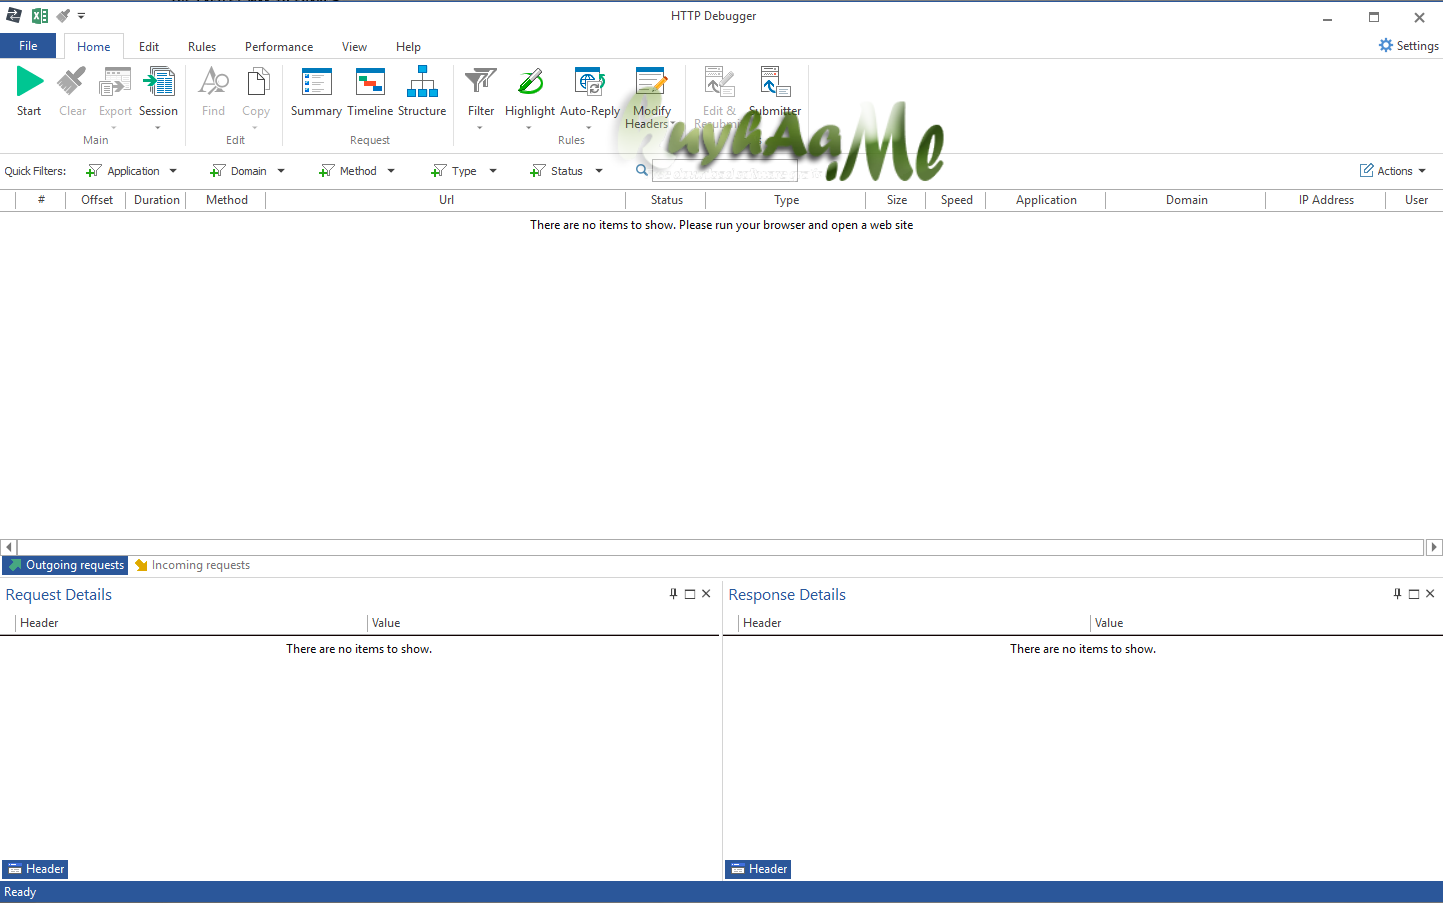
Task: Expand the Application quick filter dropdown
Action: point(173,171)
